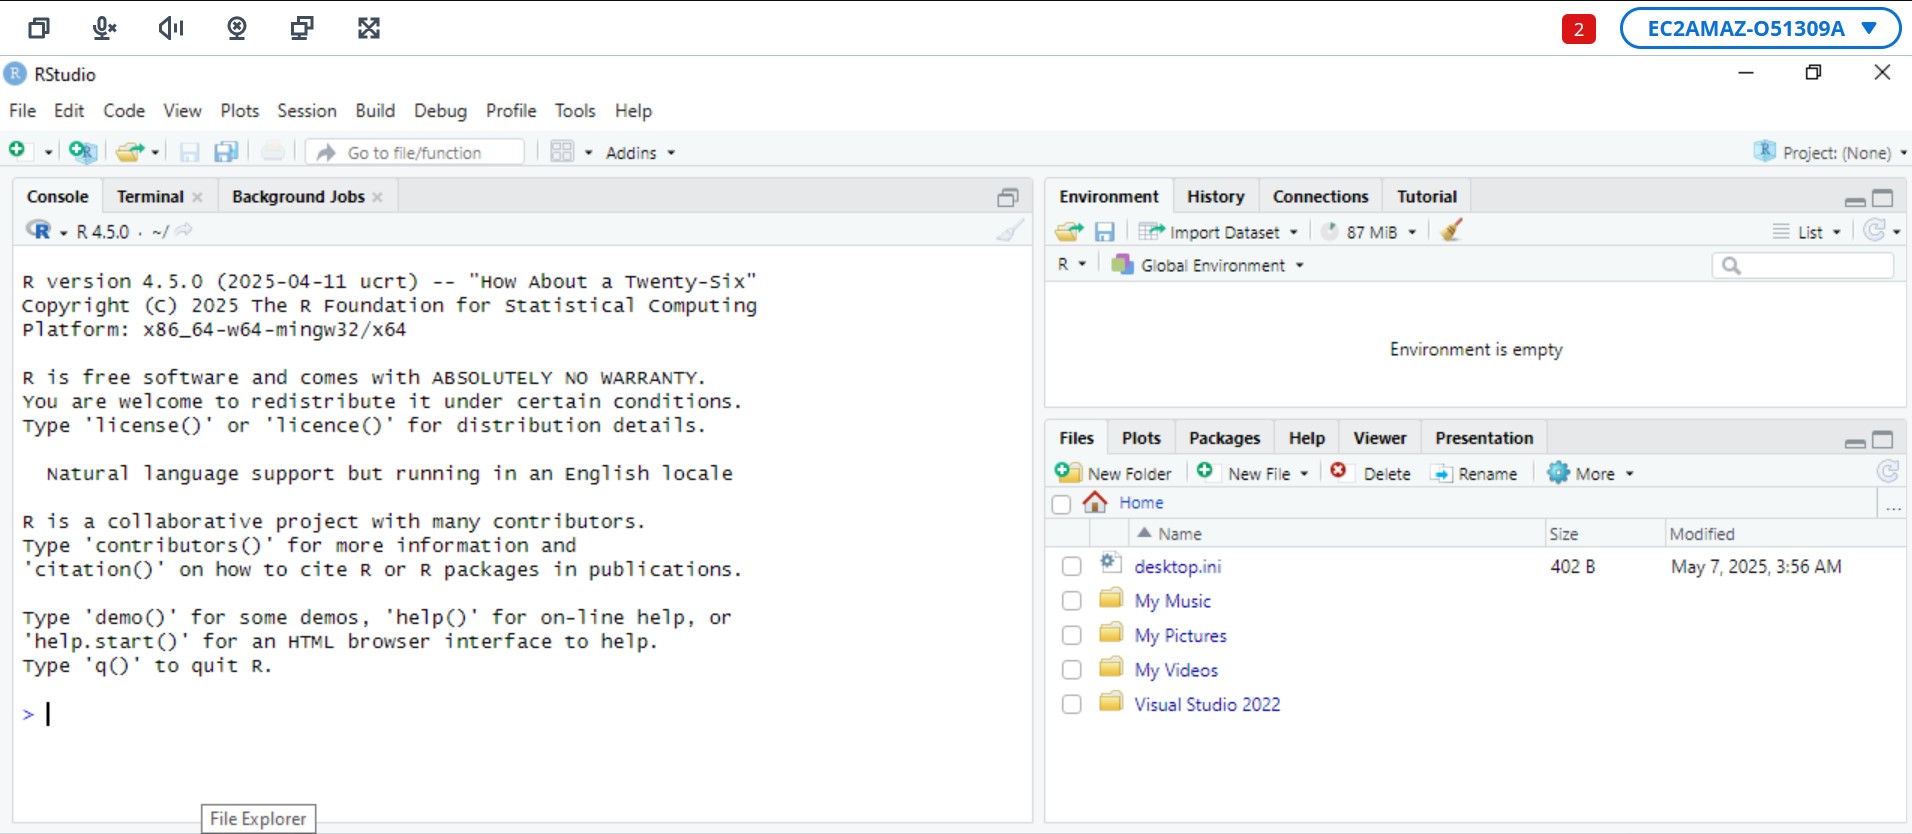1912x834 pixels.
Task: Click the fullscreen icon in session bar
Action: 369,28
